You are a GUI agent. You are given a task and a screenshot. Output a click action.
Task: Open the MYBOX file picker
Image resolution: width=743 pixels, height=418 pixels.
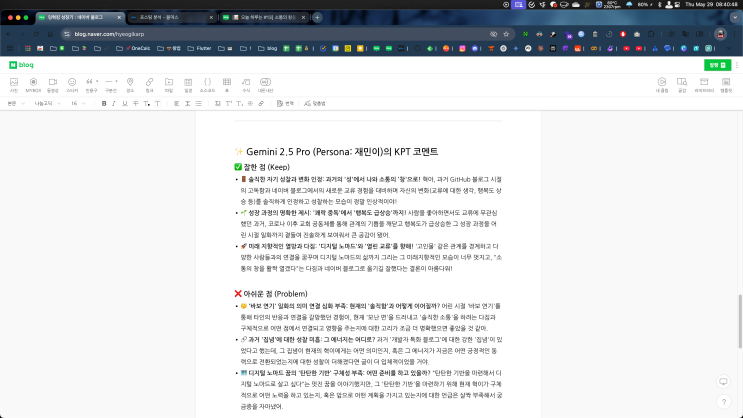33,85
